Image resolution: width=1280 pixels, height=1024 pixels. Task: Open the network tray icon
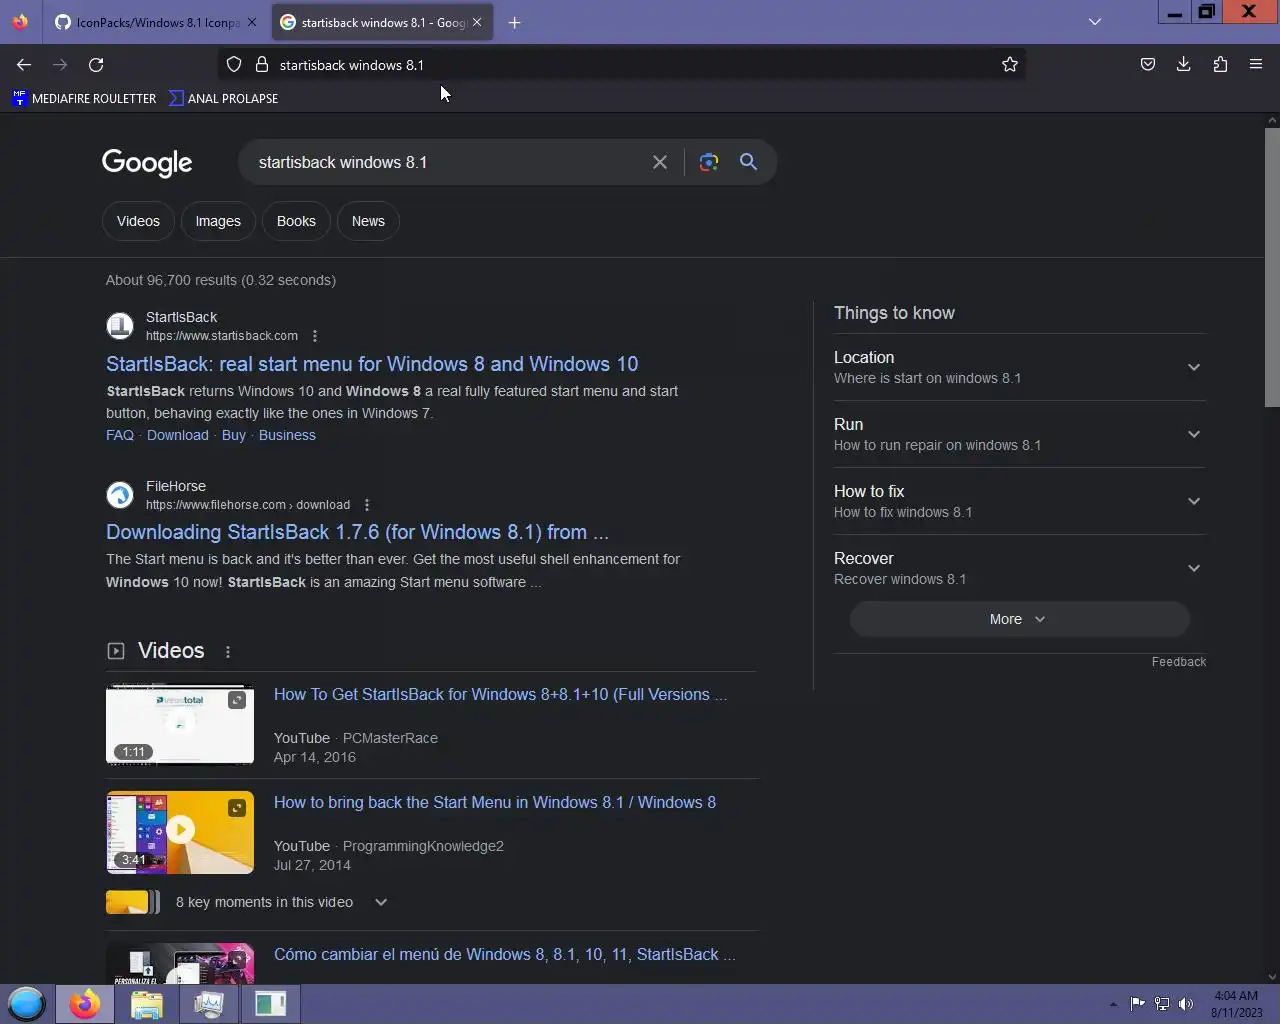click(x=1162, y=1004)
